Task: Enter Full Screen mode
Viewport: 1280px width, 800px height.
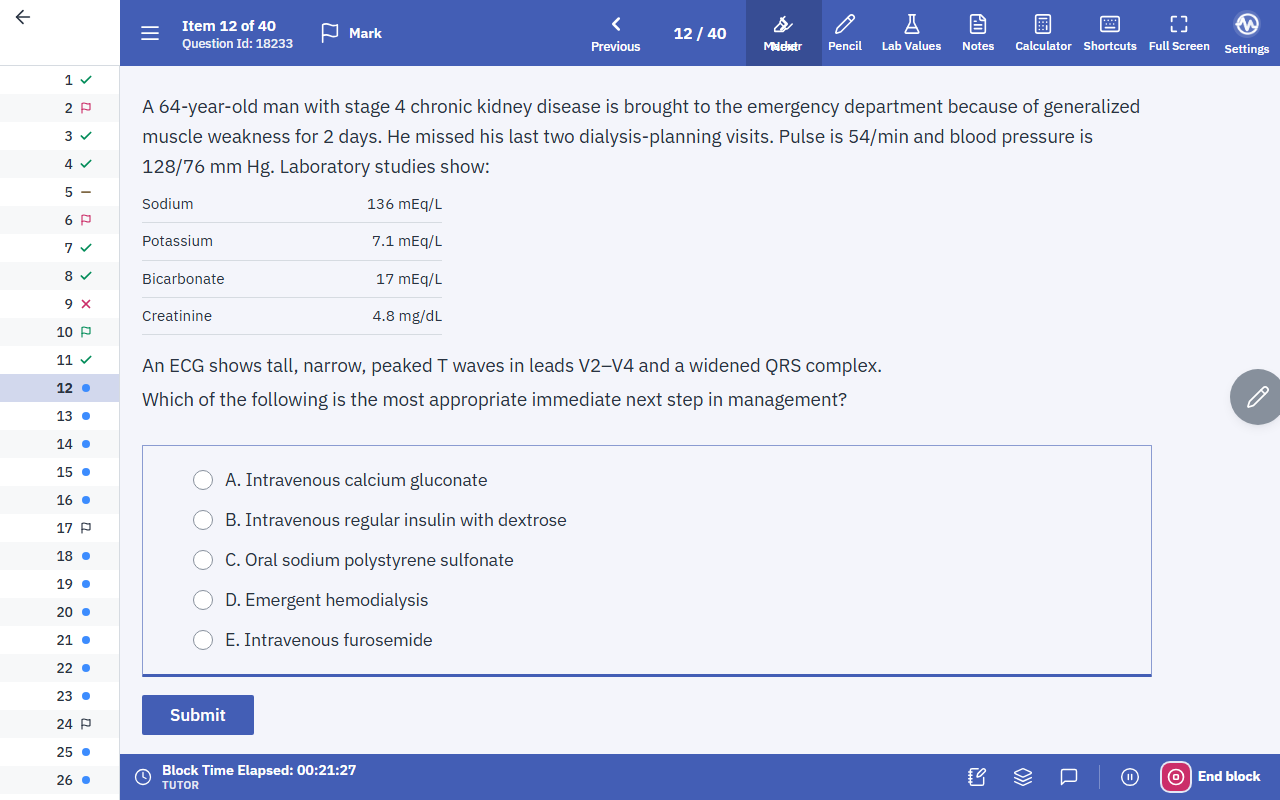Action: pyautogui.click(x=1179, y=33)
